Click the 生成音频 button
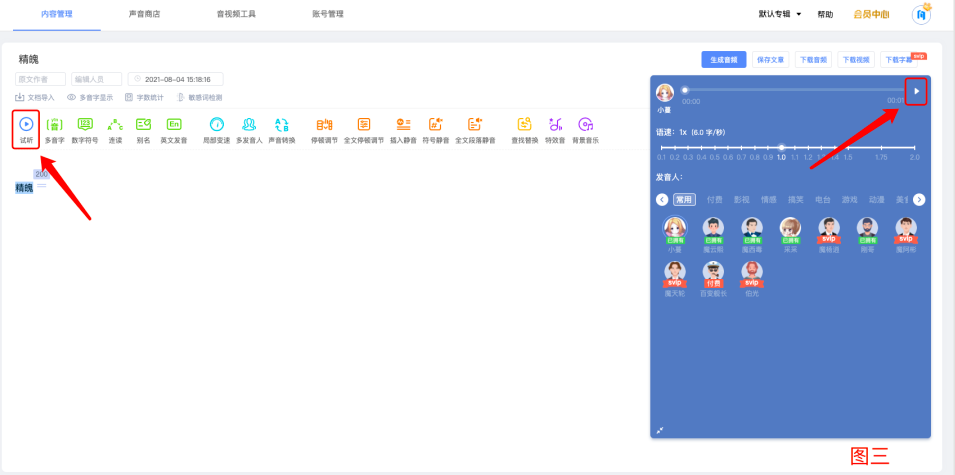 point(724,60)
